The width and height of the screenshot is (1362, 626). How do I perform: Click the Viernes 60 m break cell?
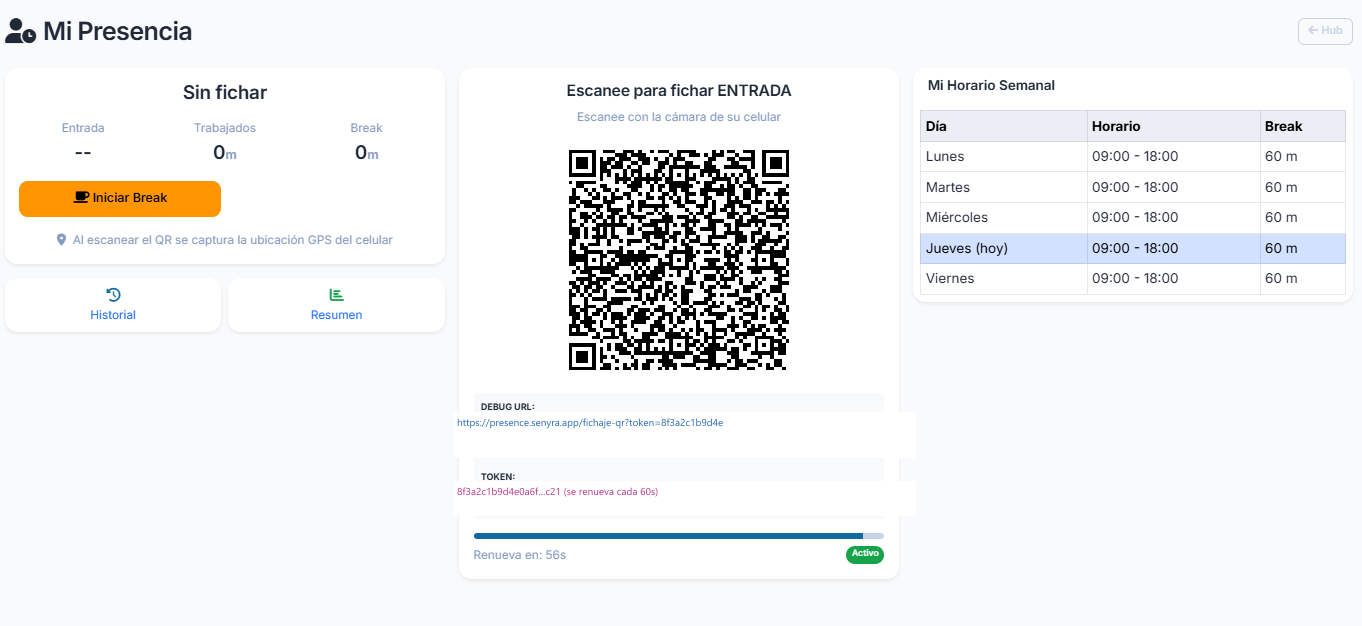(x=1303, y=279)
